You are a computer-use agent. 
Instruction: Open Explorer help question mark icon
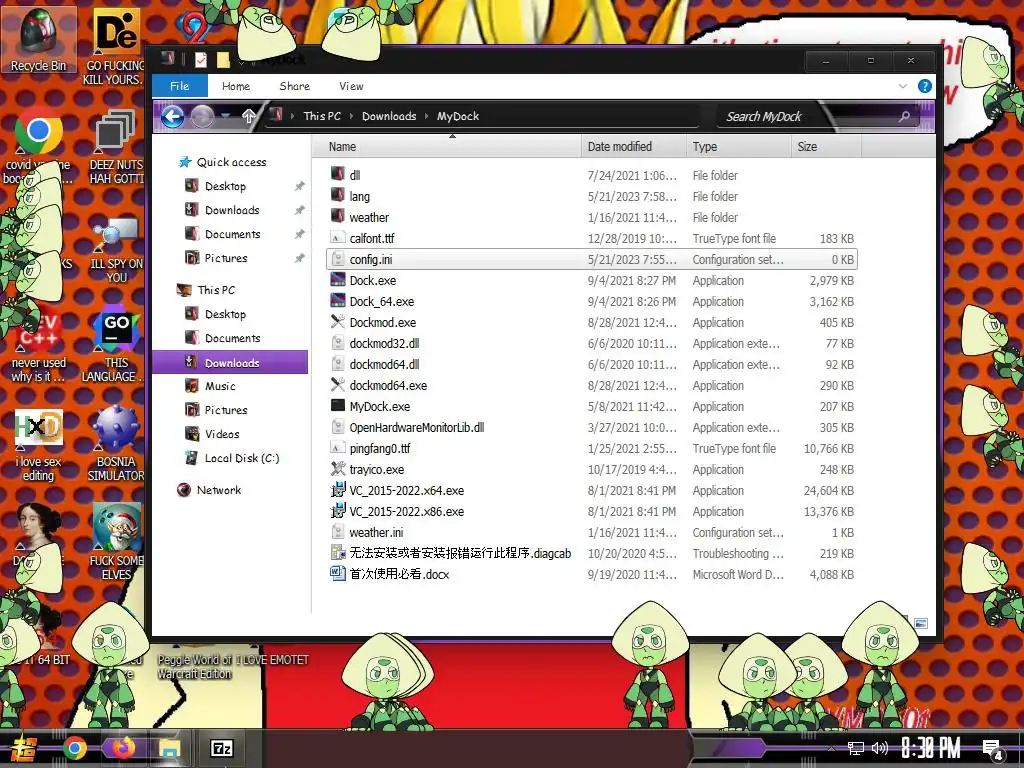[x=925, y=86]
